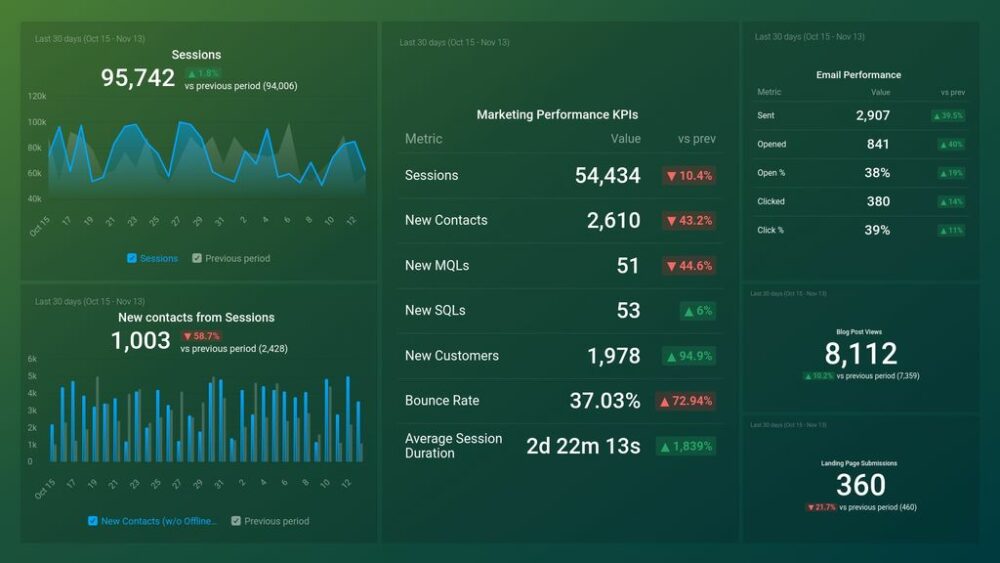Click the date range label above Email Performance
This screenshot has height=563, width=1000.
[810, 37]
